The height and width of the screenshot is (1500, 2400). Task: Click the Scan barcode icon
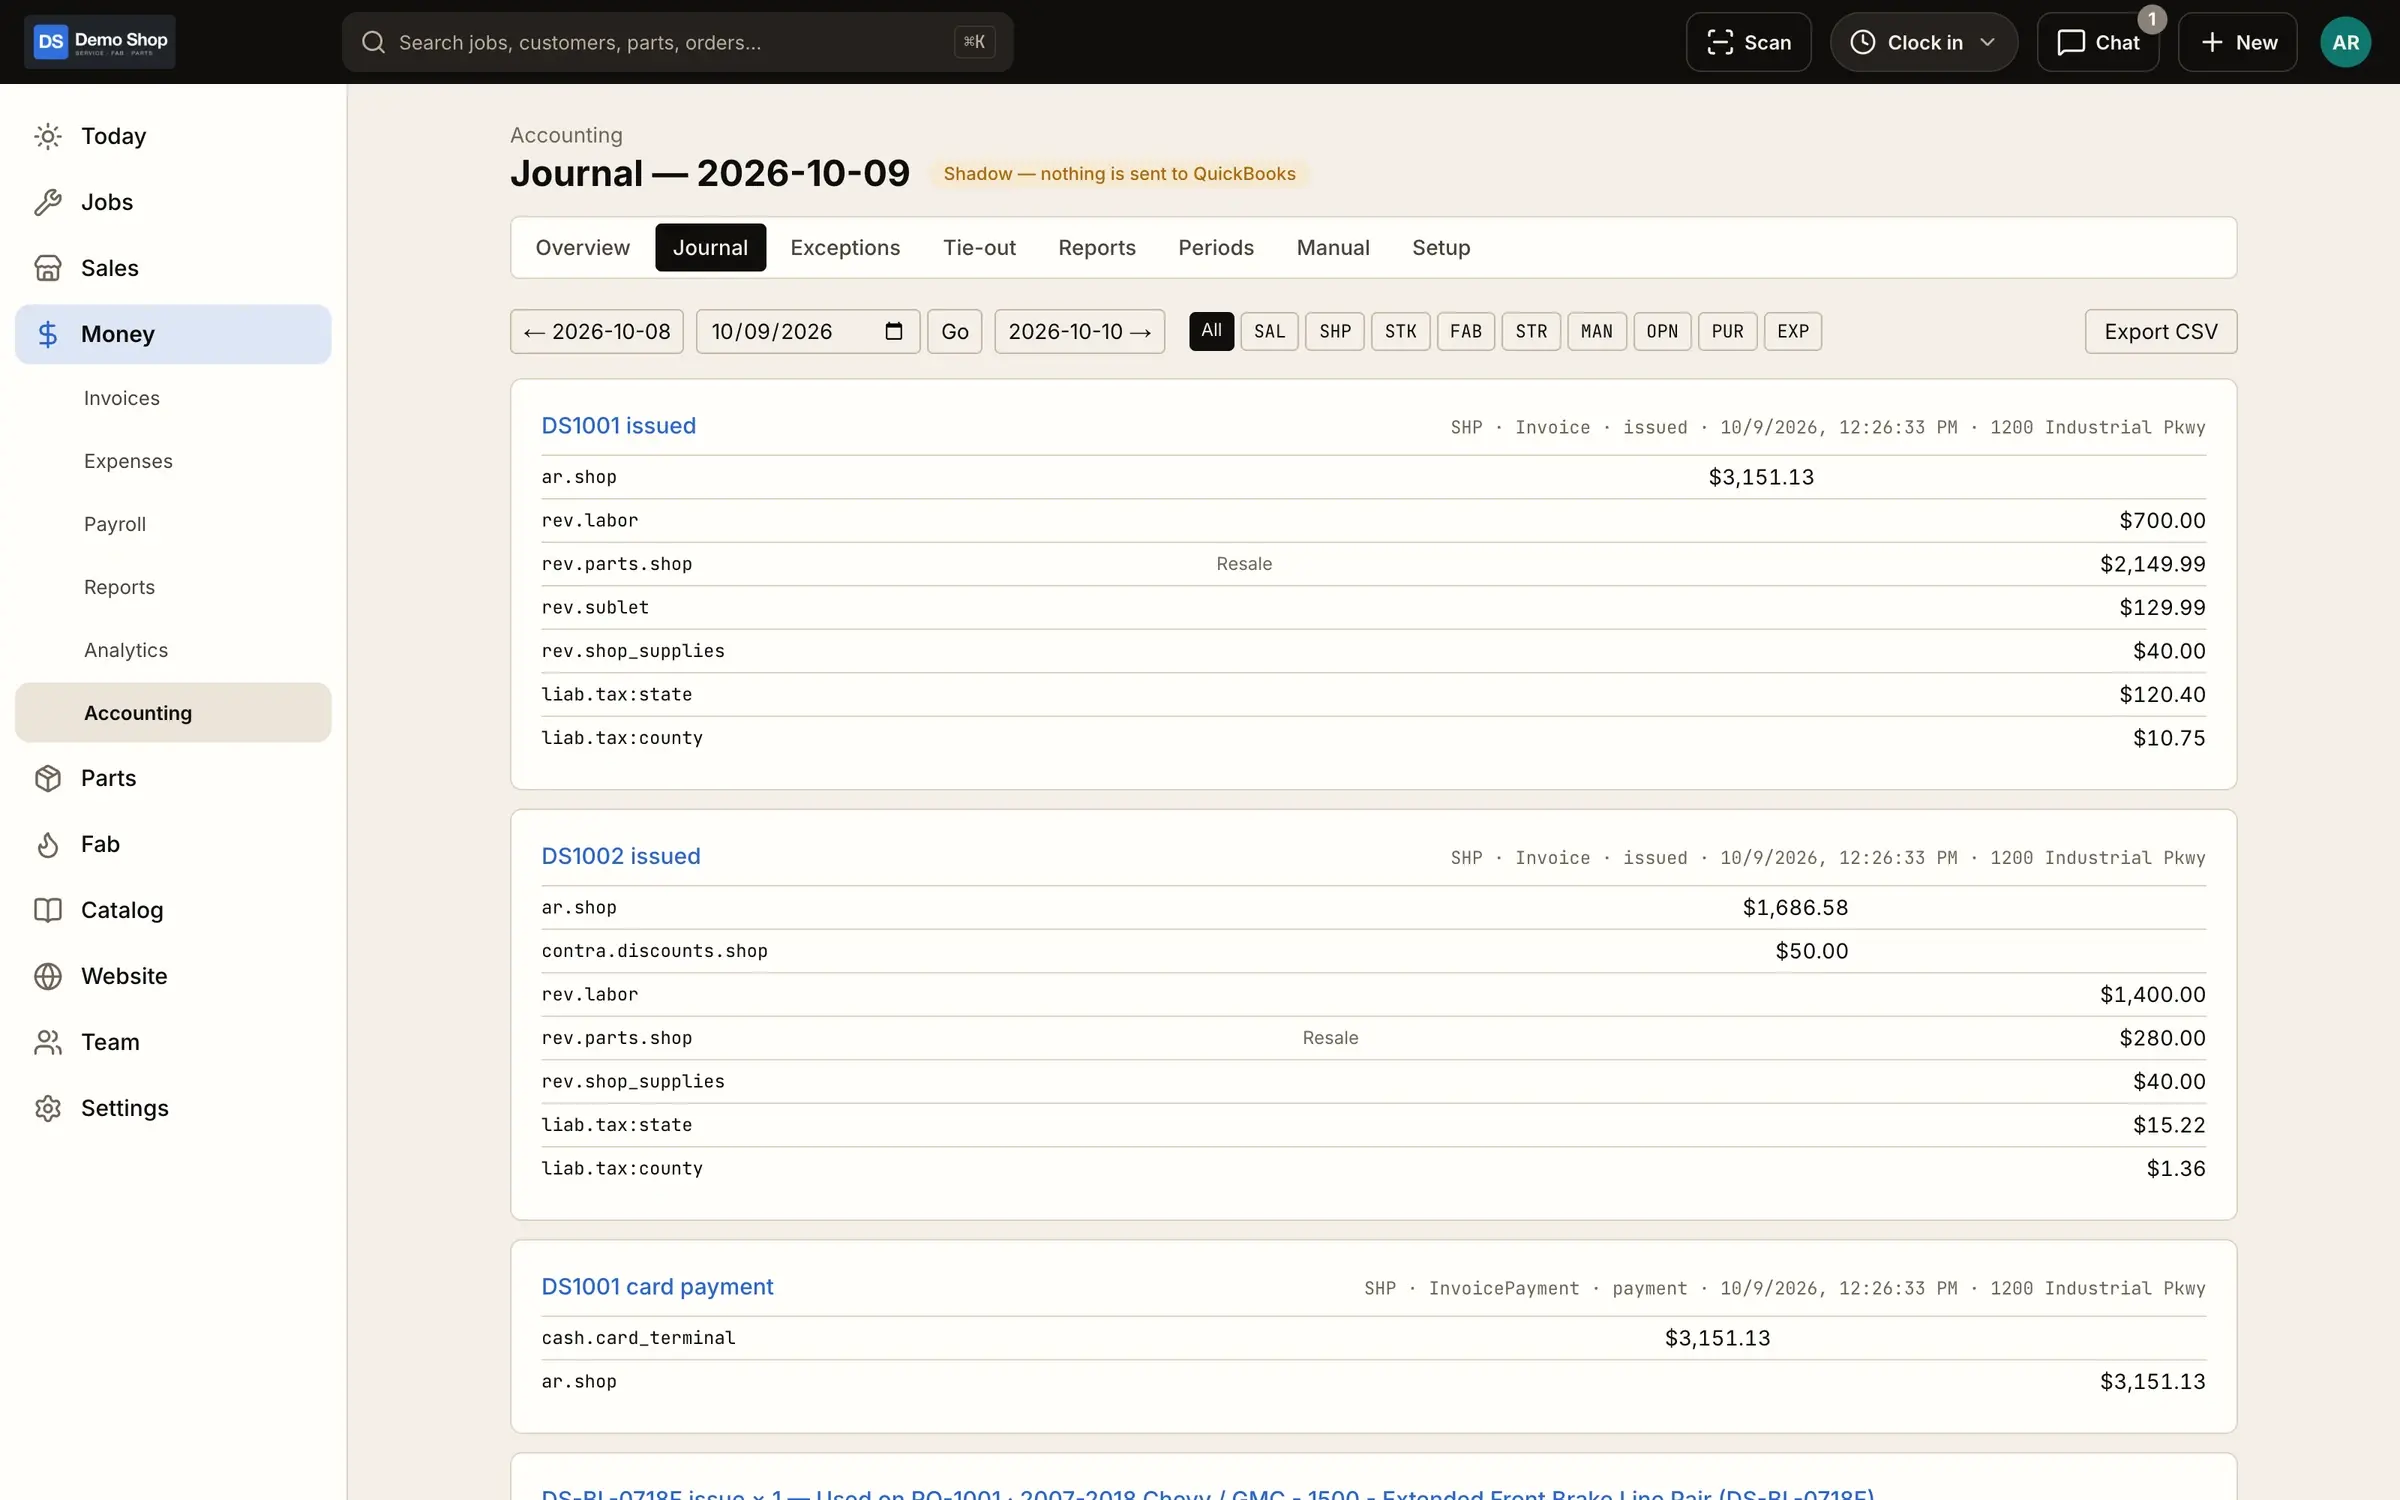[x=1719, y=42]
